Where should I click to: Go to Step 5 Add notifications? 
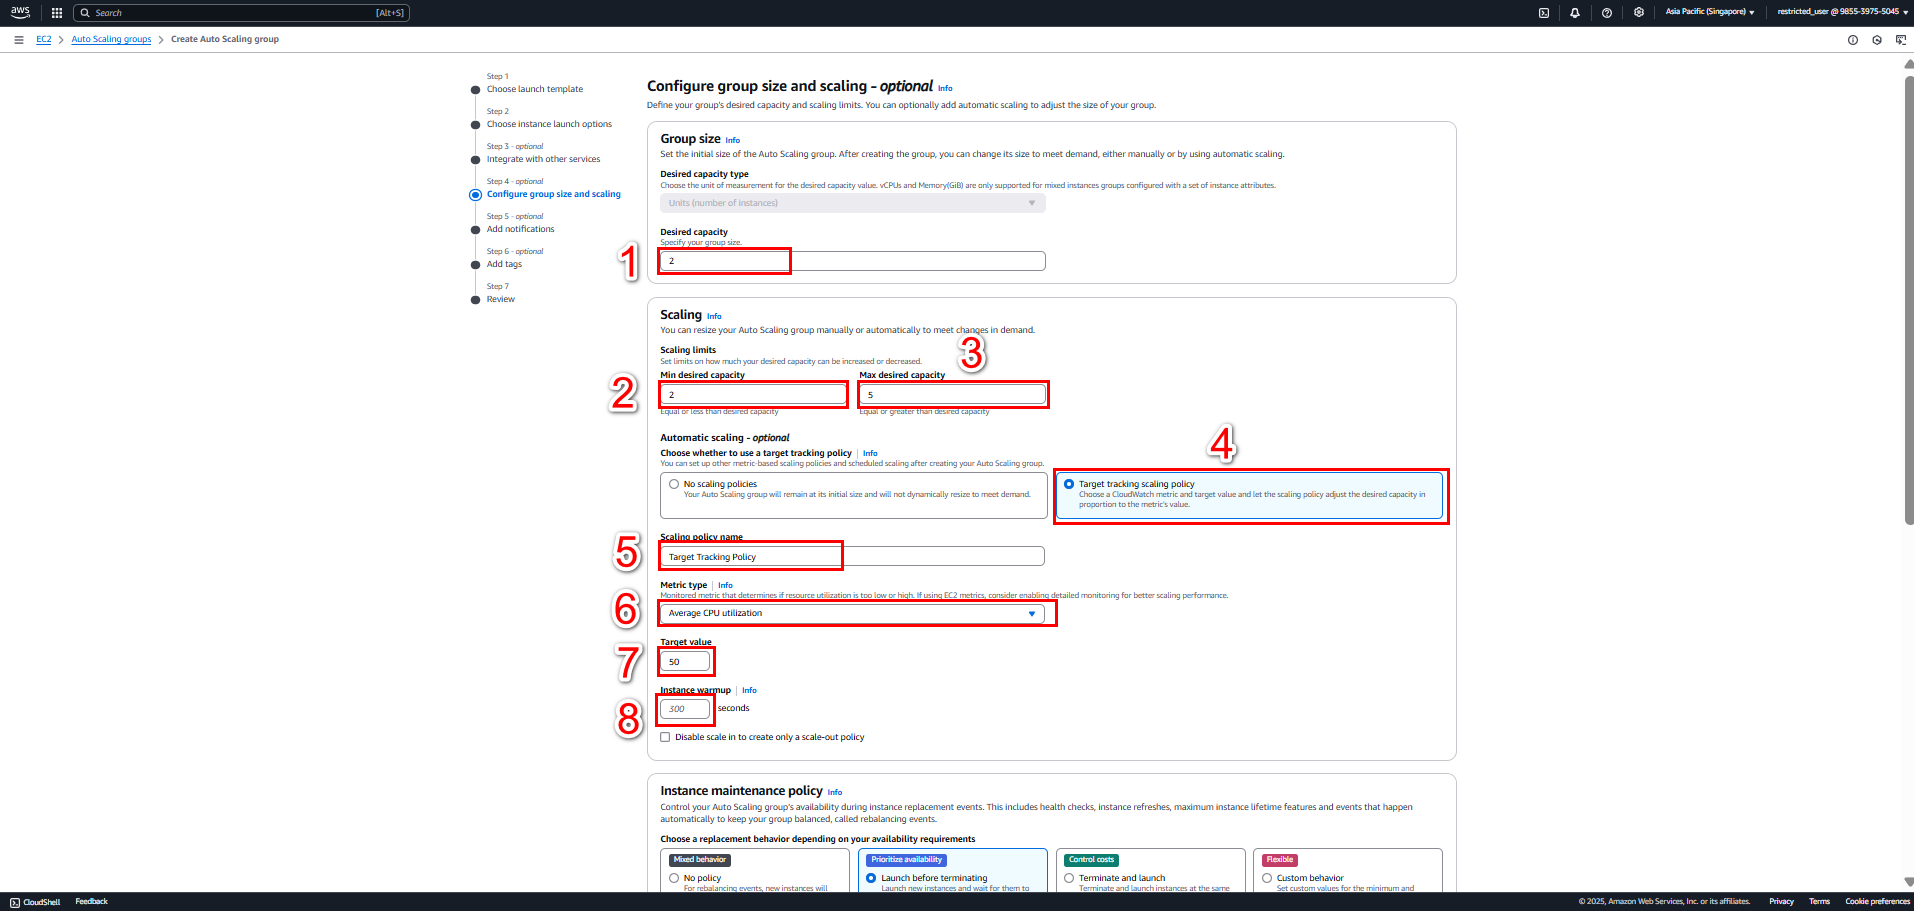520,229
